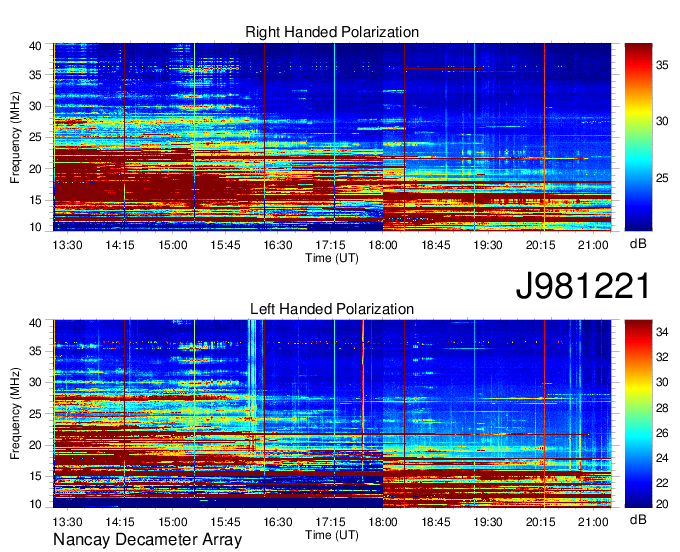Image resolution: width=680 pixels, height=552 pixels.
Task: Click the 21:00 time tick of upper plot
Action: 593,245
